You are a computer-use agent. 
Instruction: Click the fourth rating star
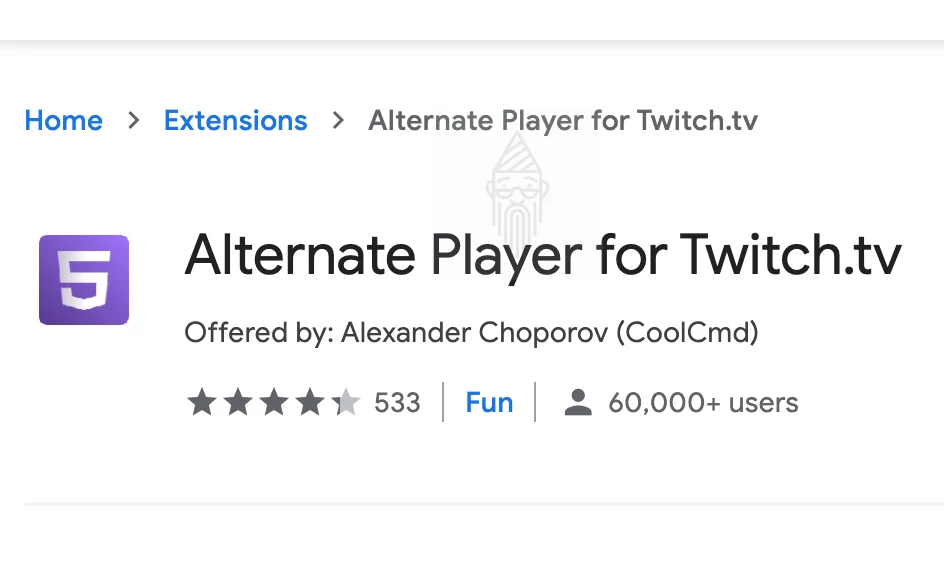click(310, 402)
